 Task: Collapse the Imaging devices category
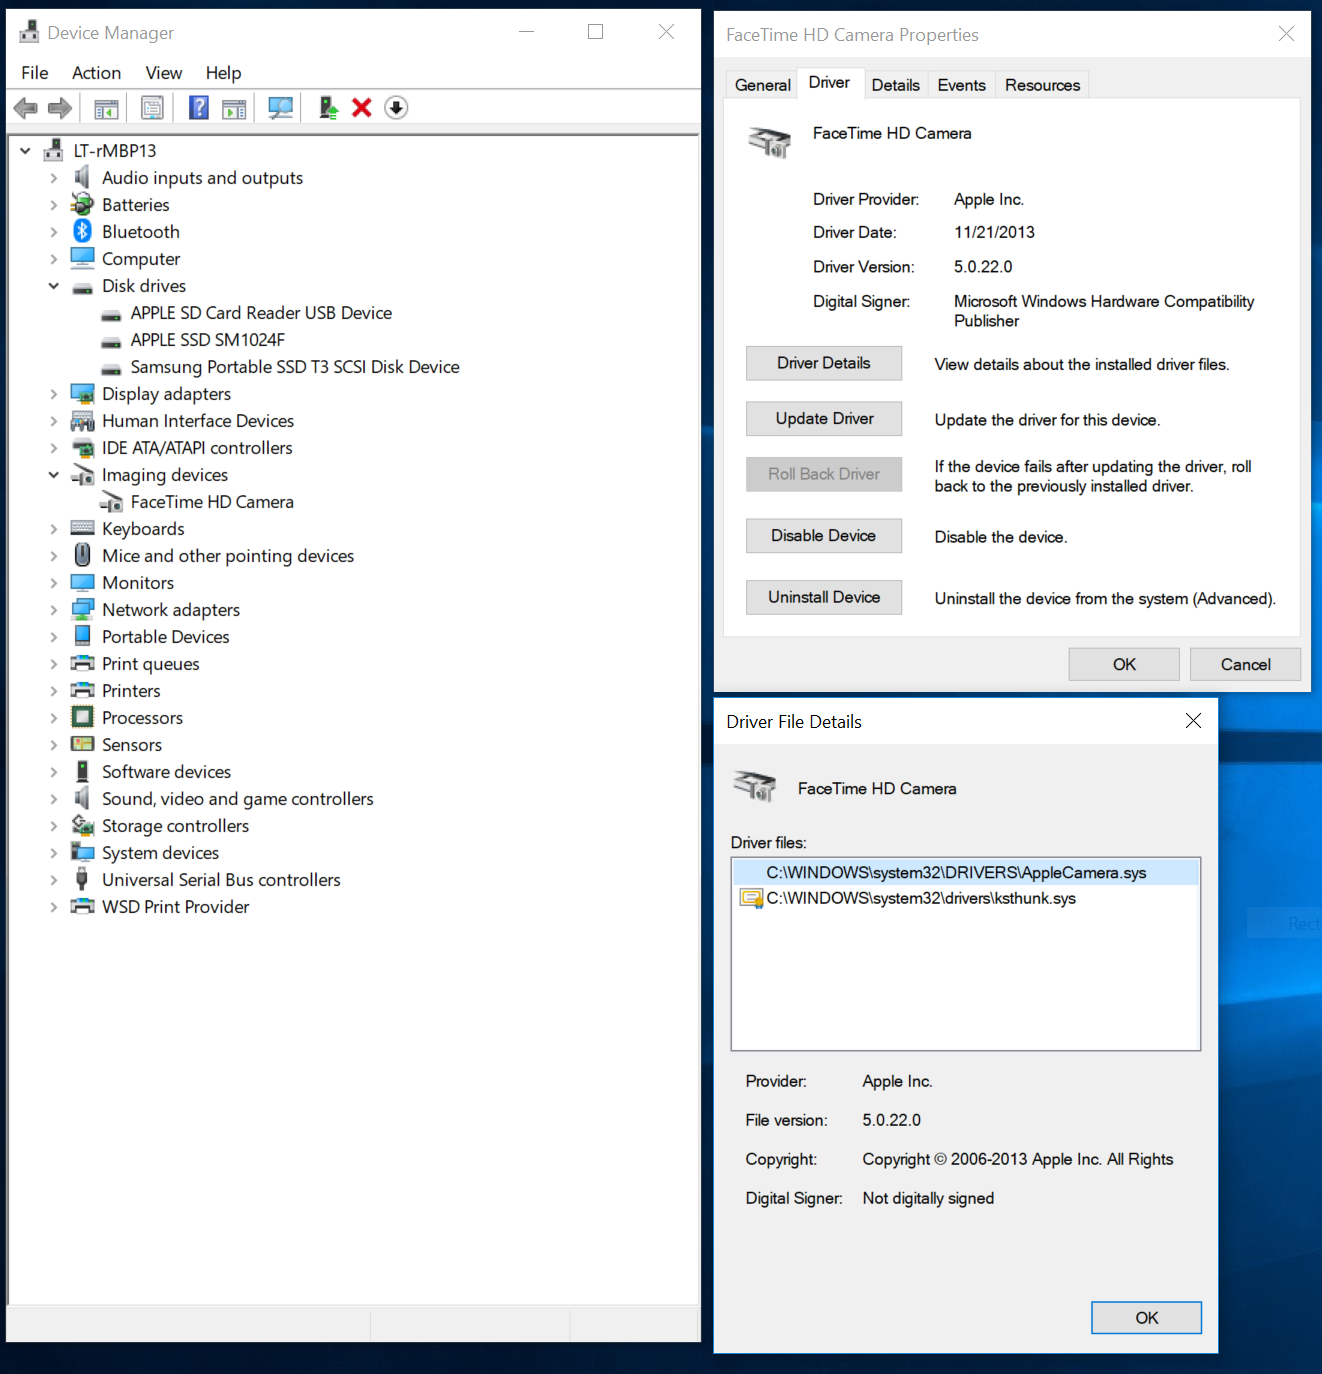coord(54,475)
